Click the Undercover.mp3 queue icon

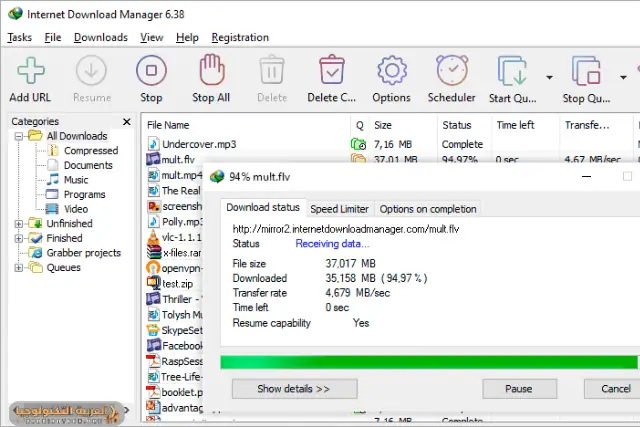pos(358,144)
